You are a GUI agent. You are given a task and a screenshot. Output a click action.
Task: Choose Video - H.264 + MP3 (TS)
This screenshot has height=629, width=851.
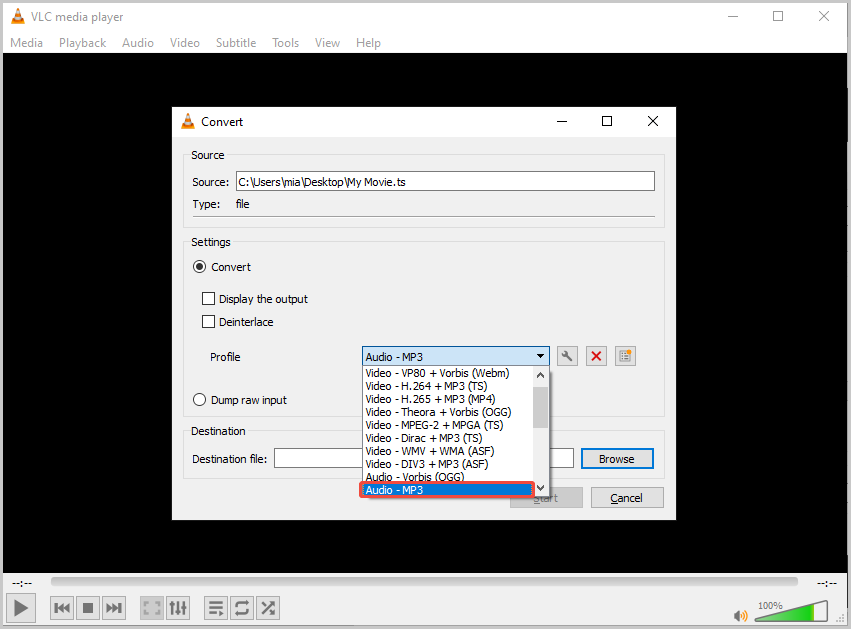click(448, 386)
